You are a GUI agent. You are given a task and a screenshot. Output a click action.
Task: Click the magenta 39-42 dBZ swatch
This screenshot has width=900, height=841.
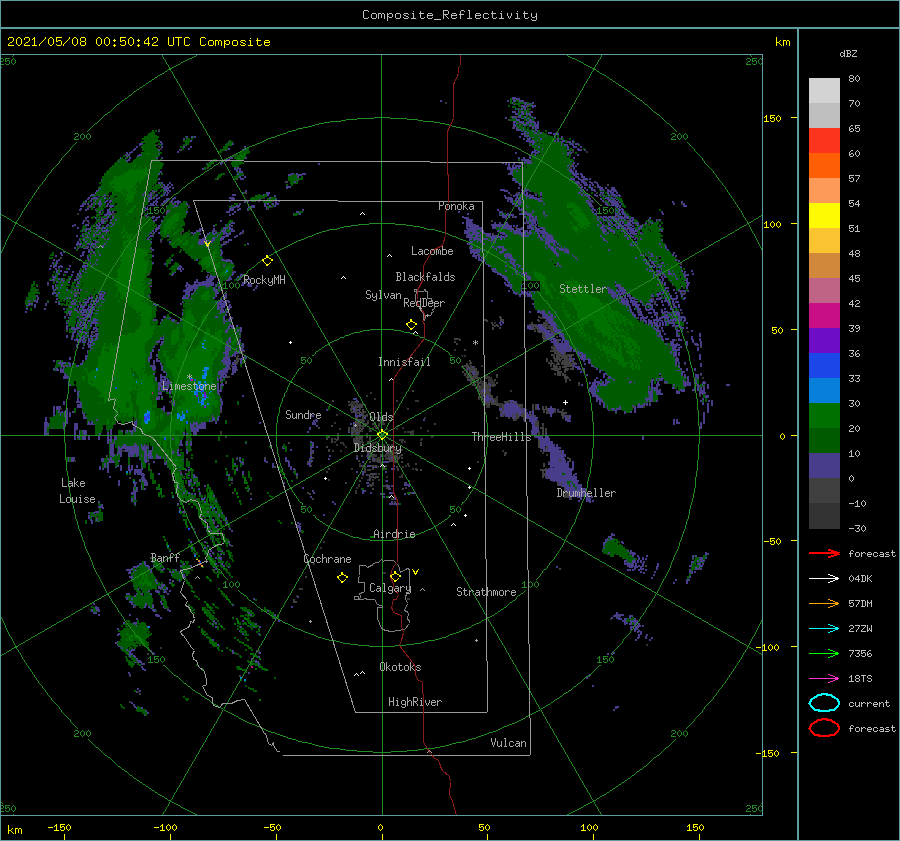click(824, 316)
